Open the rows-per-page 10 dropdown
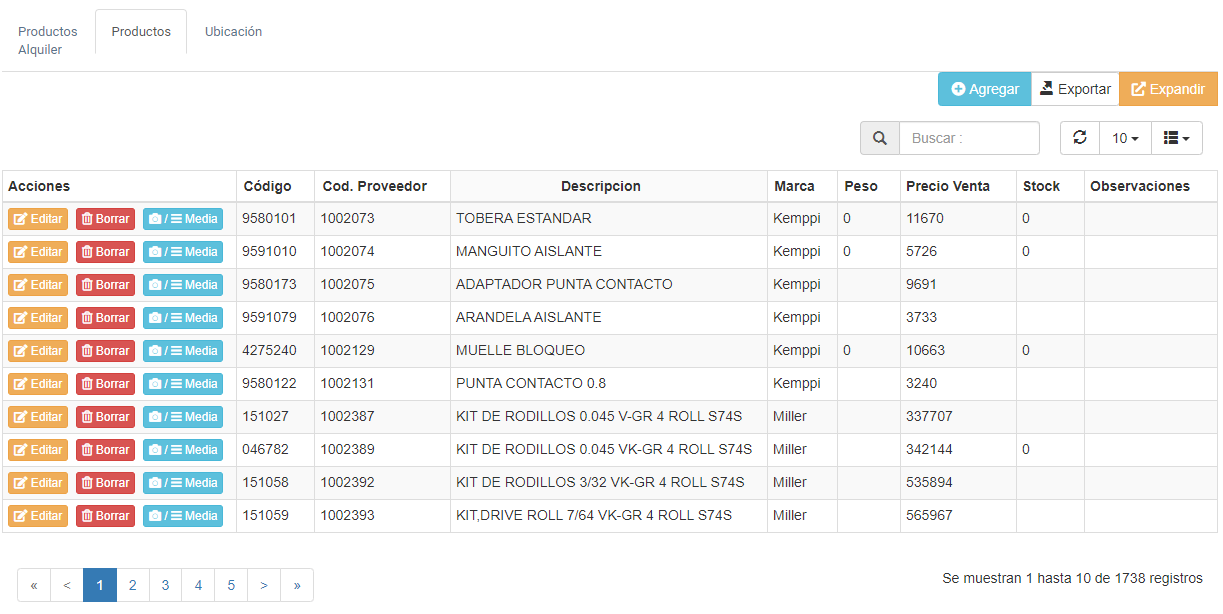 1125,138
